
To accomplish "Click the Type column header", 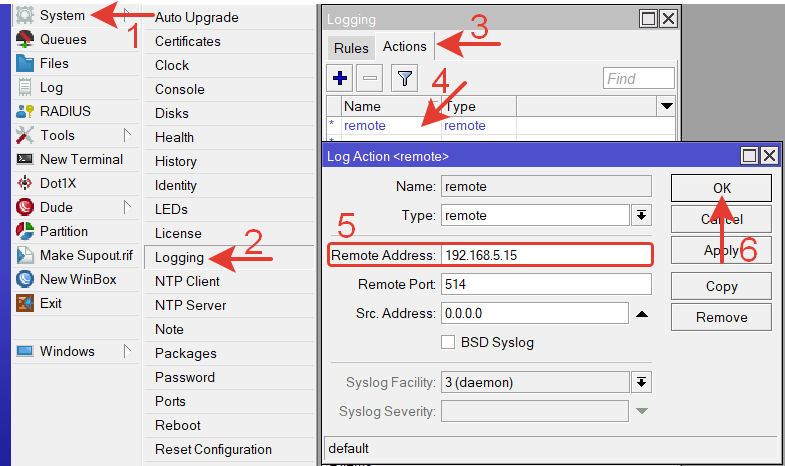I will point(479,106).
